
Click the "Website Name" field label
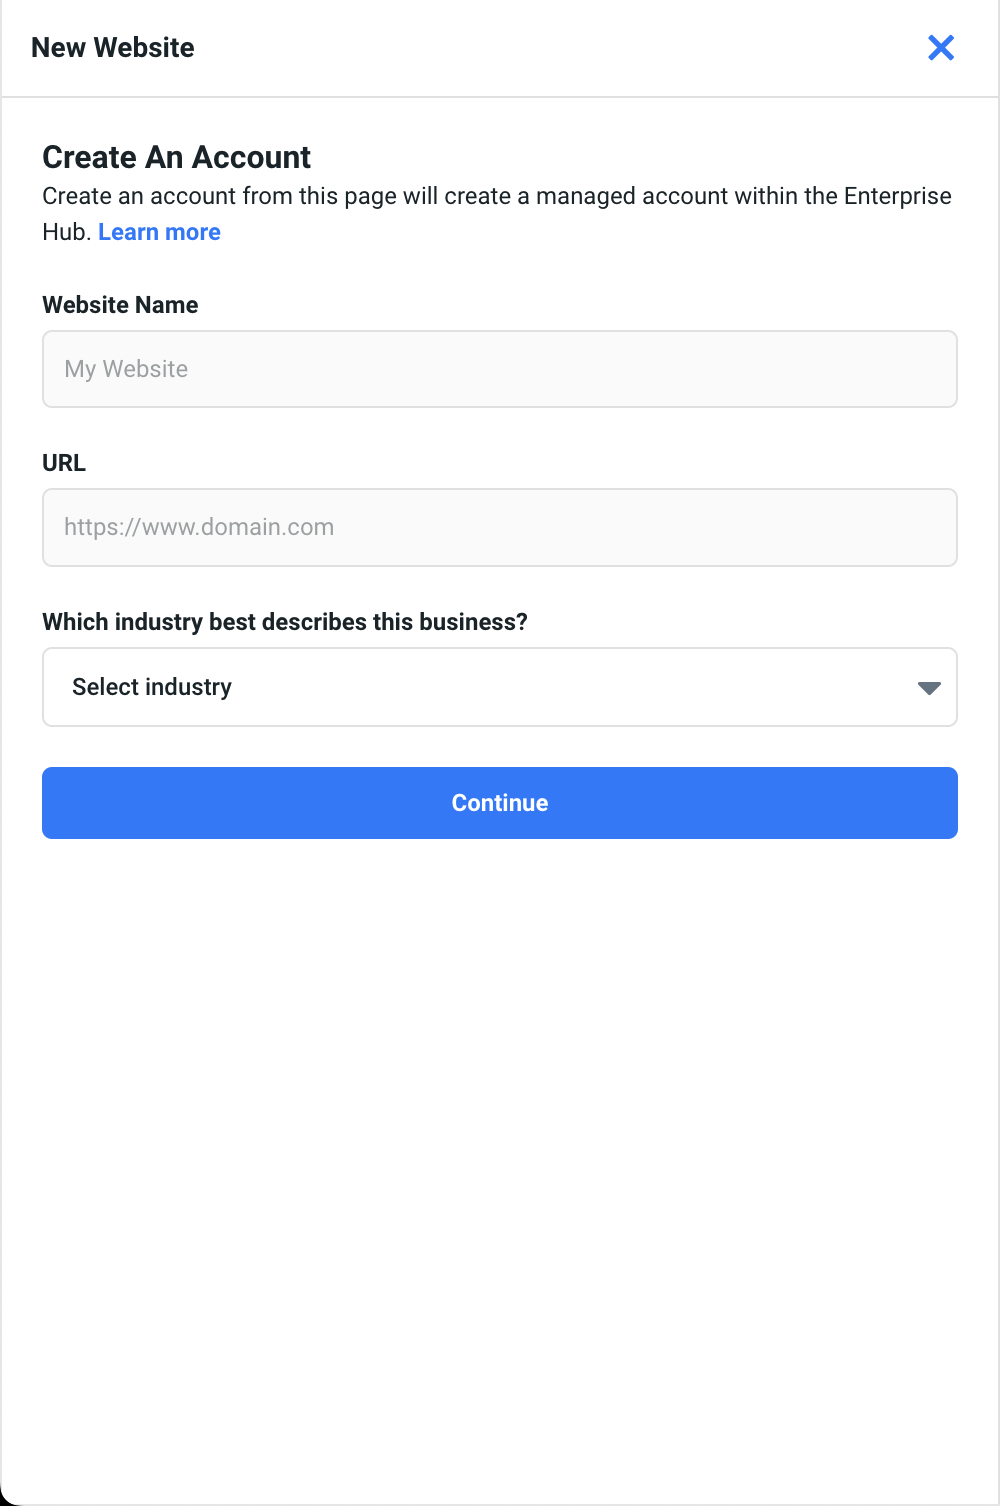[120, 305]
